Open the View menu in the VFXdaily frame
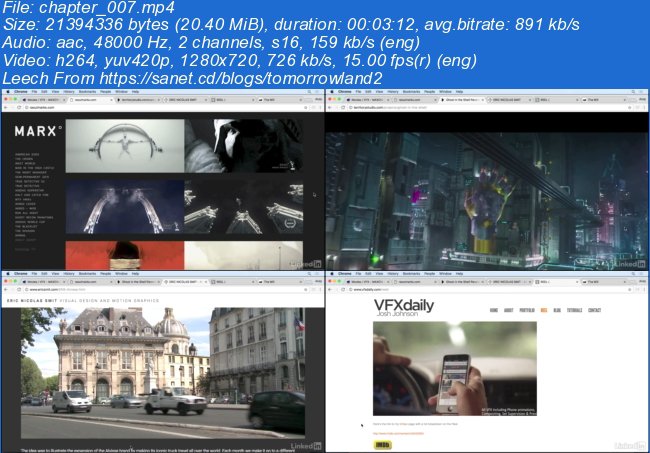Viewport: 650px width, 453px height. coord(379,274)
